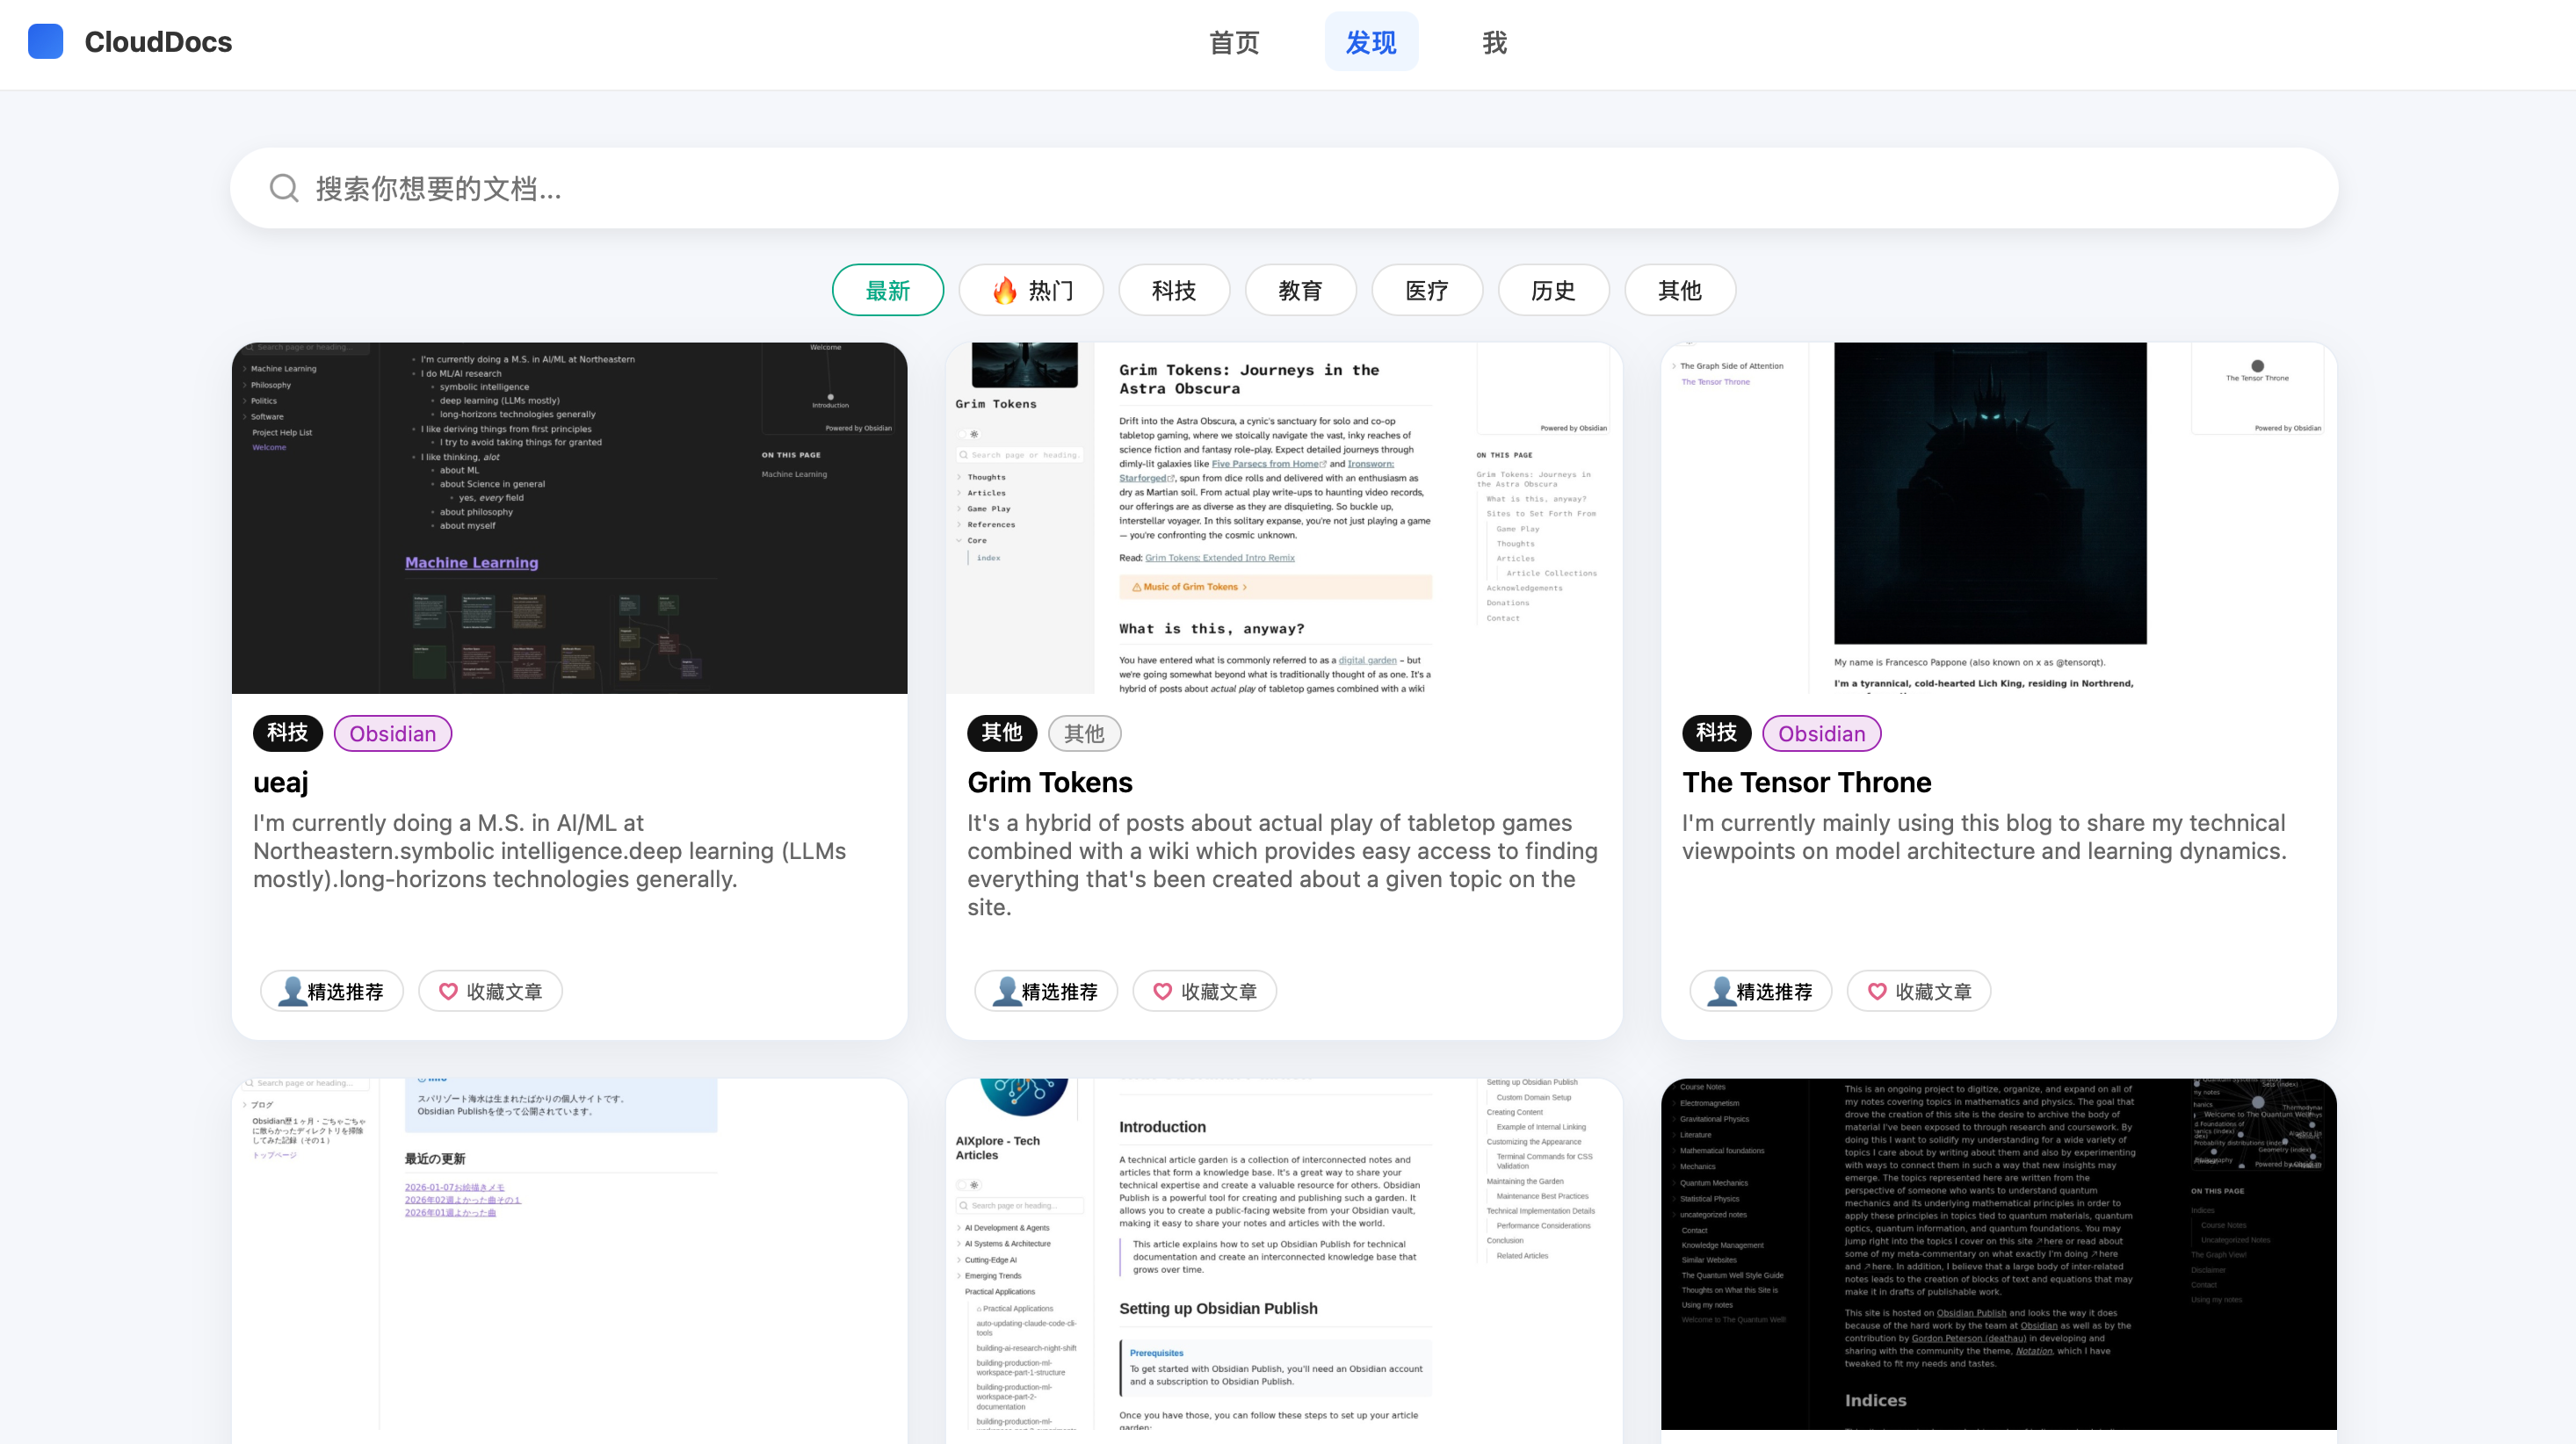
Task: Select the 热门 filter with flame
Action: [1031, 290]
